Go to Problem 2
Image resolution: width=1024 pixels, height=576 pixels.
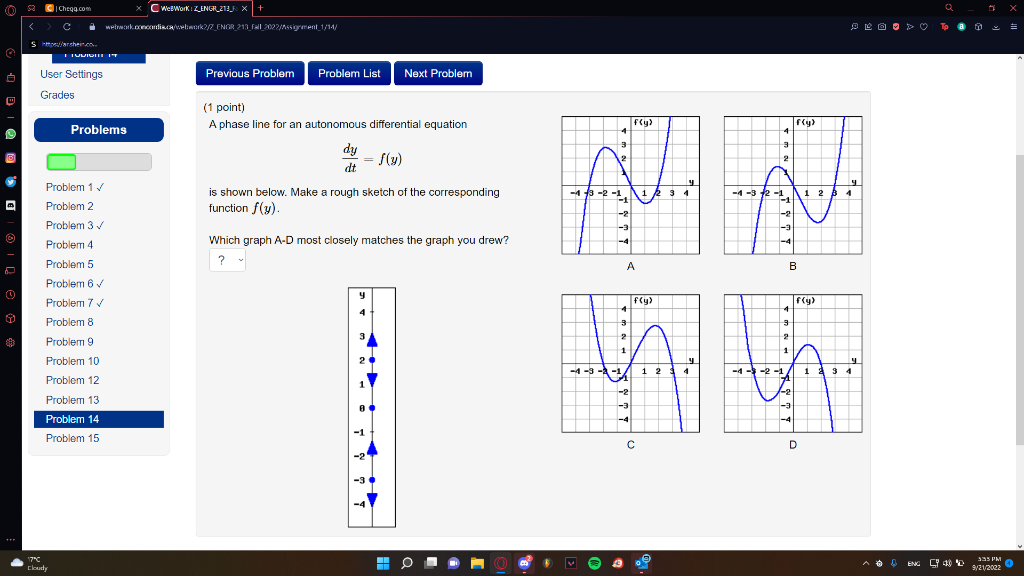[69, 206]
